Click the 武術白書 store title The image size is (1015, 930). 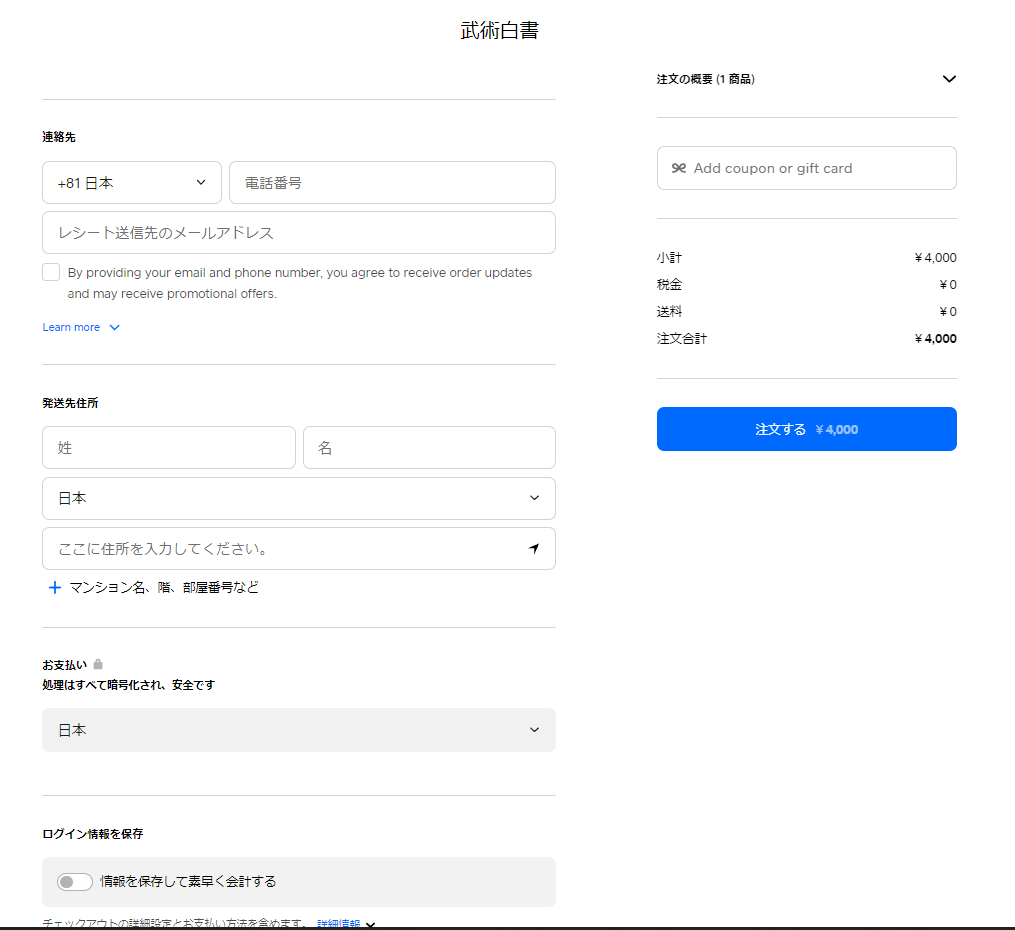499,31
